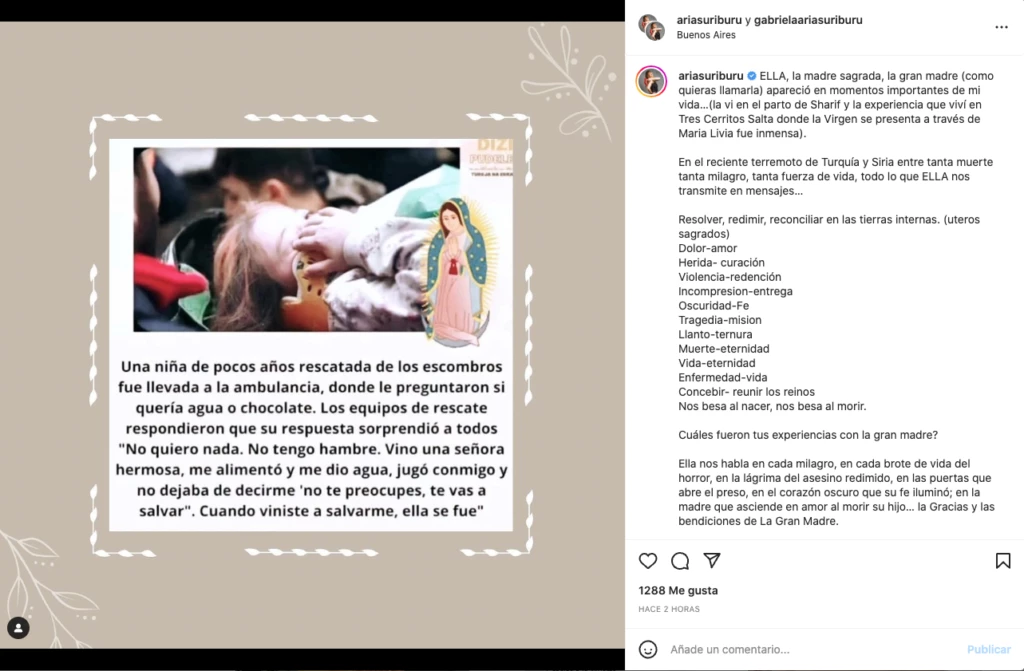Open ariasuriburu's story-ringed avatar in caption
Viewport: 1024px width, 671px height.
point(651,82)
